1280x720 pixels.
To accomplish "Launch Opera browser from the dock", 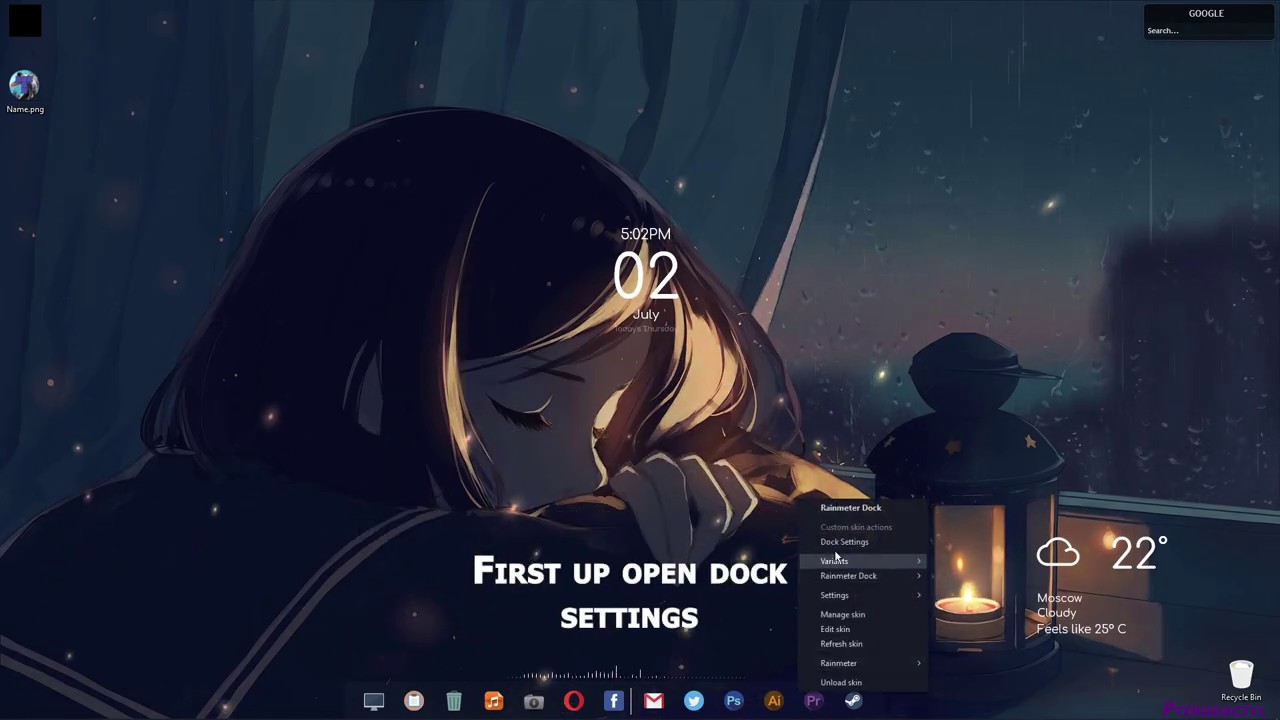I will [x=574, y=701].
